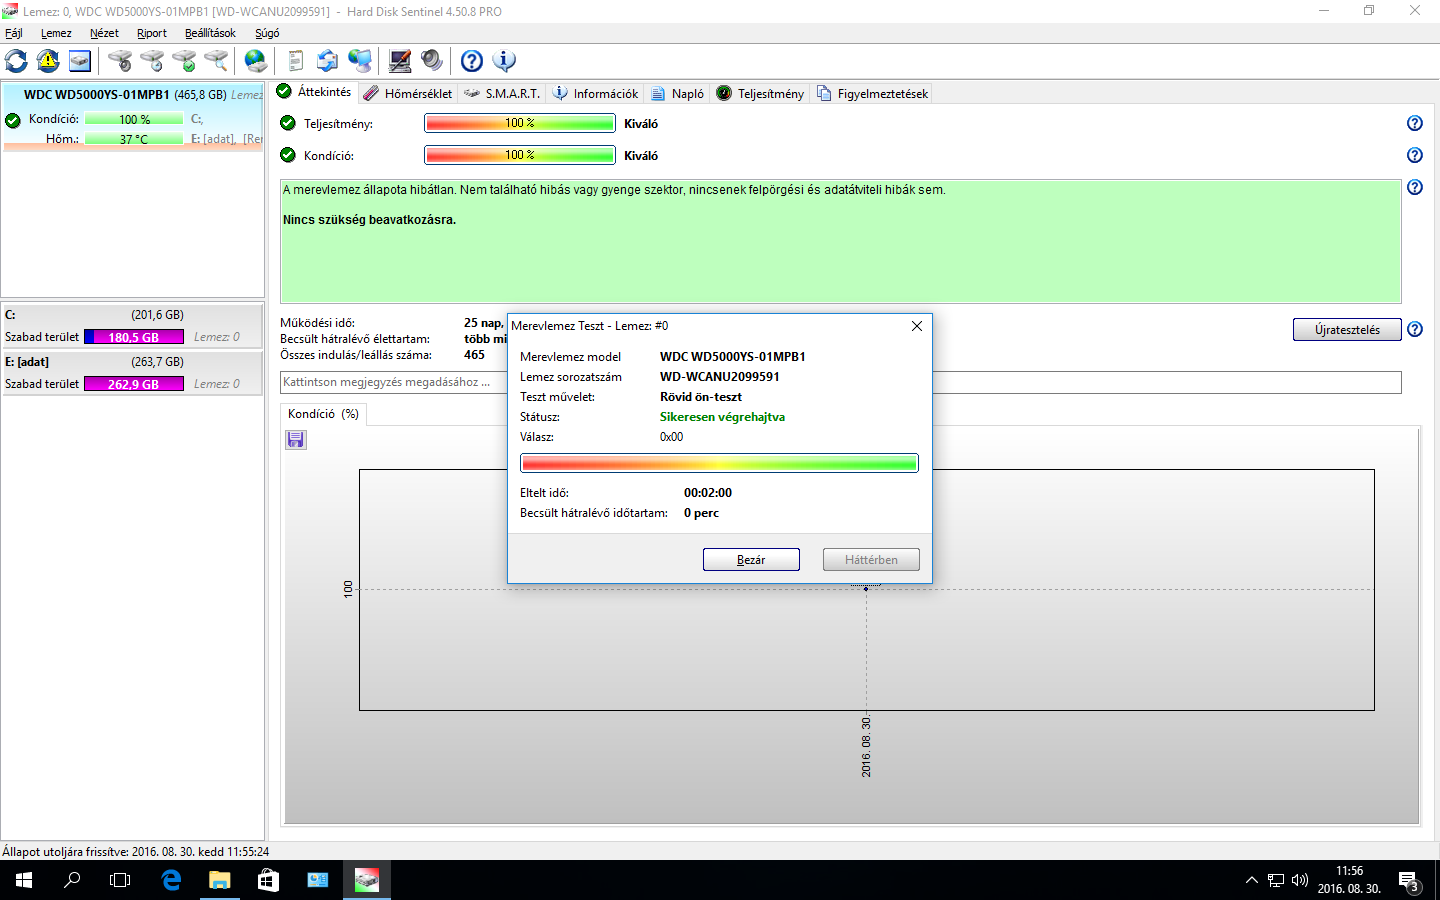Click the left-panel Hőm. 37 °C bar

pos(134,139)
